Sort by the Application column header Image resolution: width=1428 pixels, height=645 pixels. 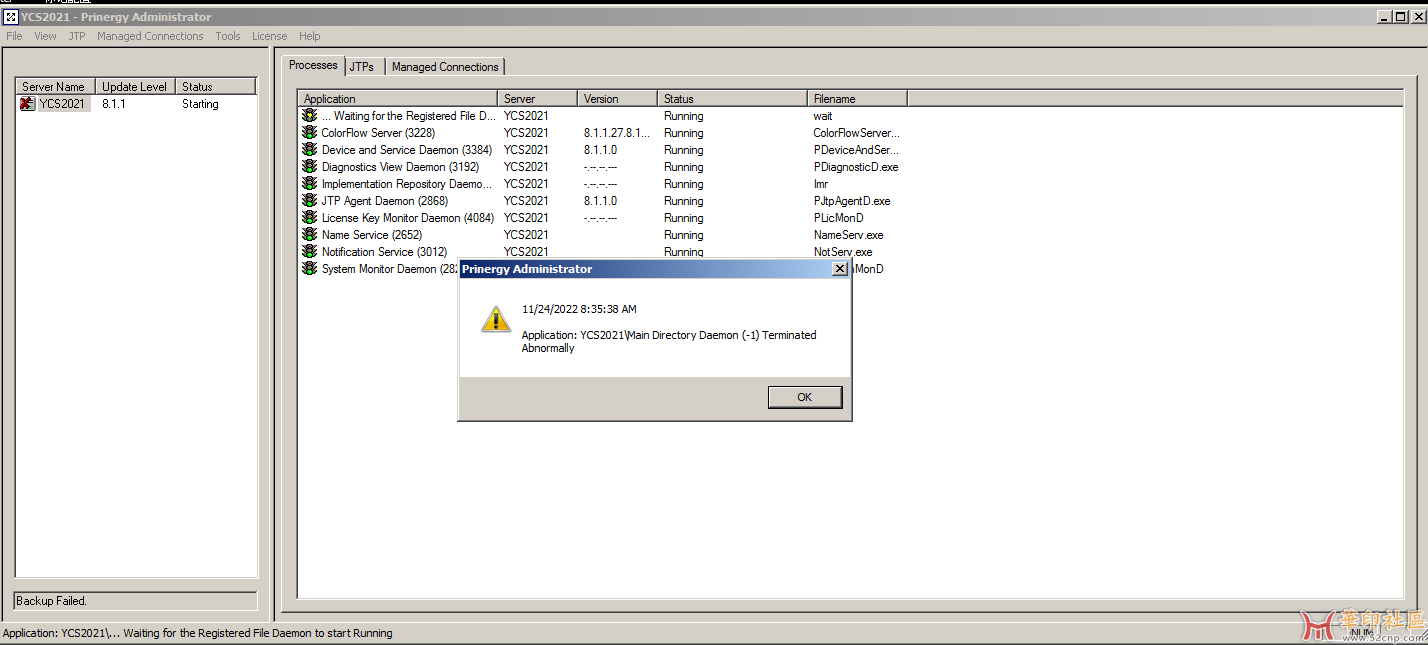398,99
